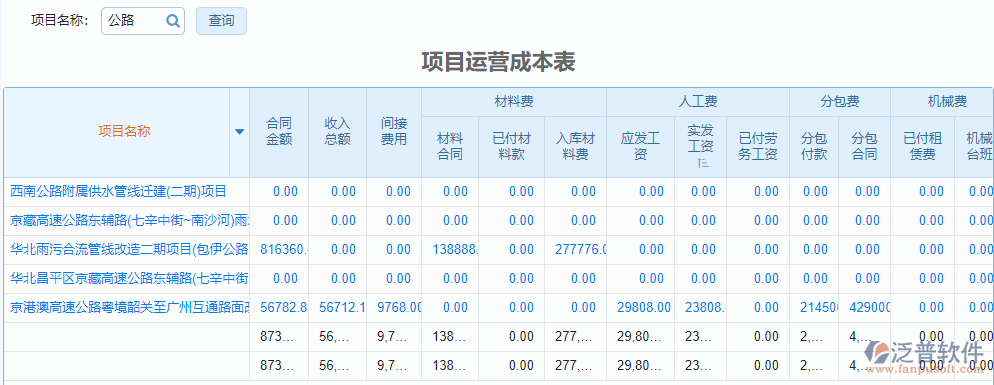Click 138888 material contract value
This screenshot has height=385, width=994.
point(455,250)
